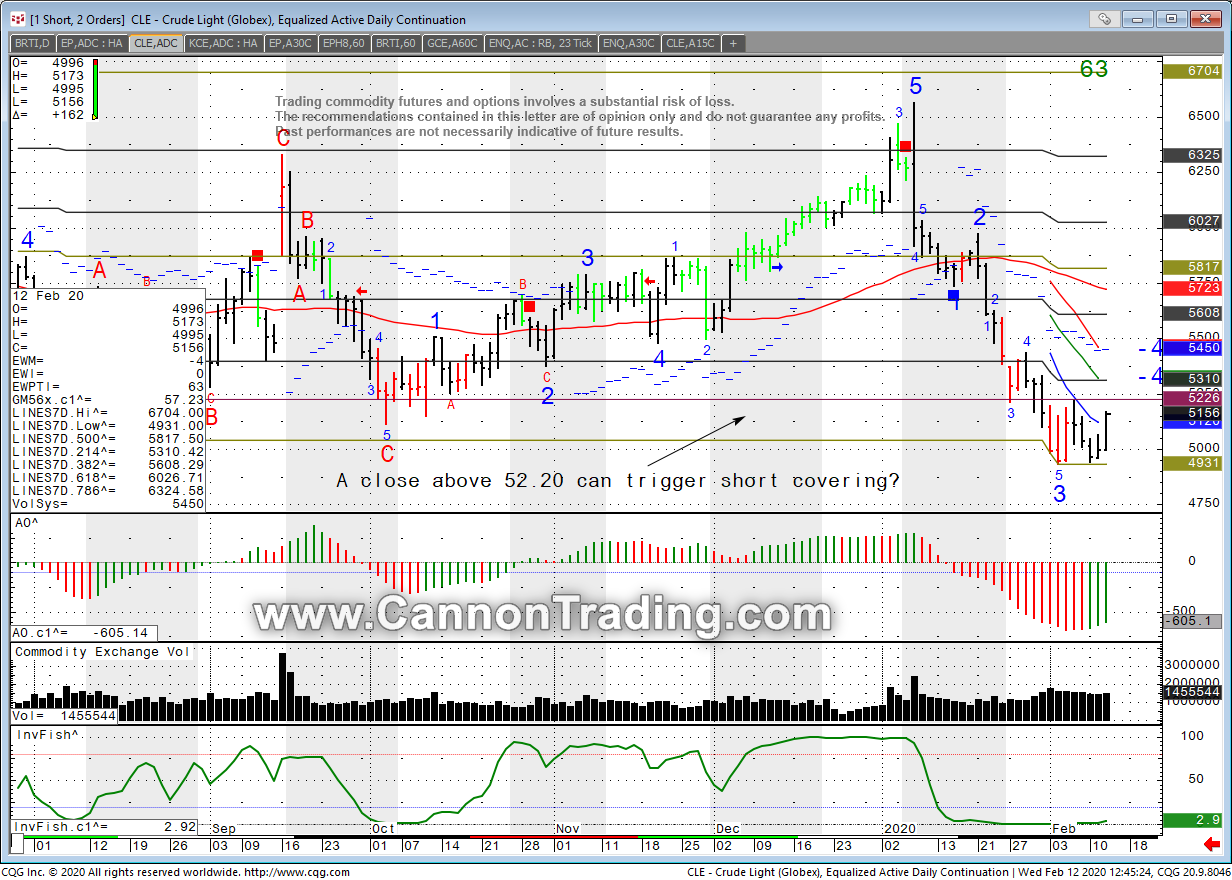Open the KCE,ADC : HA tab
1232x880 pixels.
pyautogui.click(x=224, y=43)
